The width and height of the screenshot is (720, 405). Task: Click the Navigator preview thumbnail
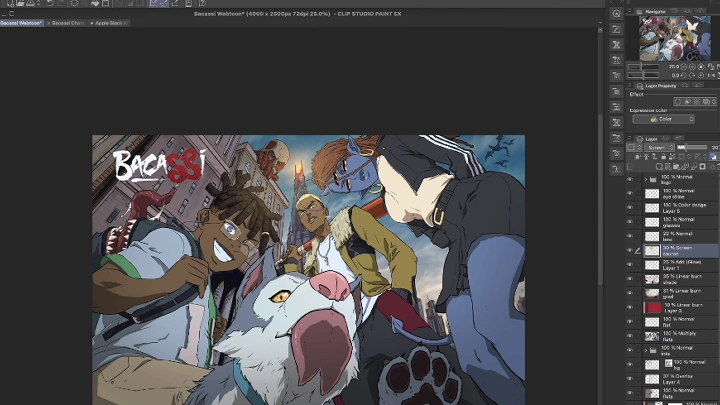[x=675, y=39]
